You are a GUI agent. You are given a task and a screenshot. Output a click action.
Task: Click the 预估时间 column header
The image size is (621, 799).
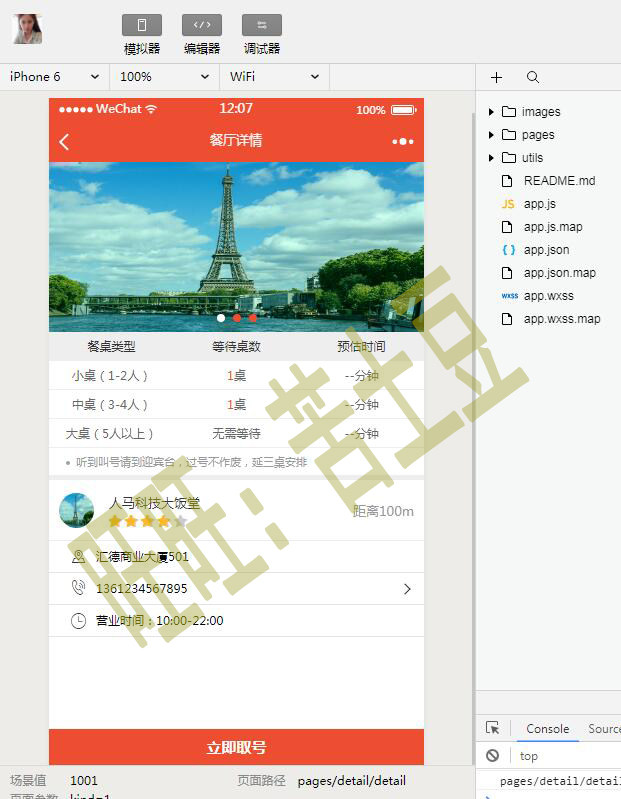click(361, 347)
